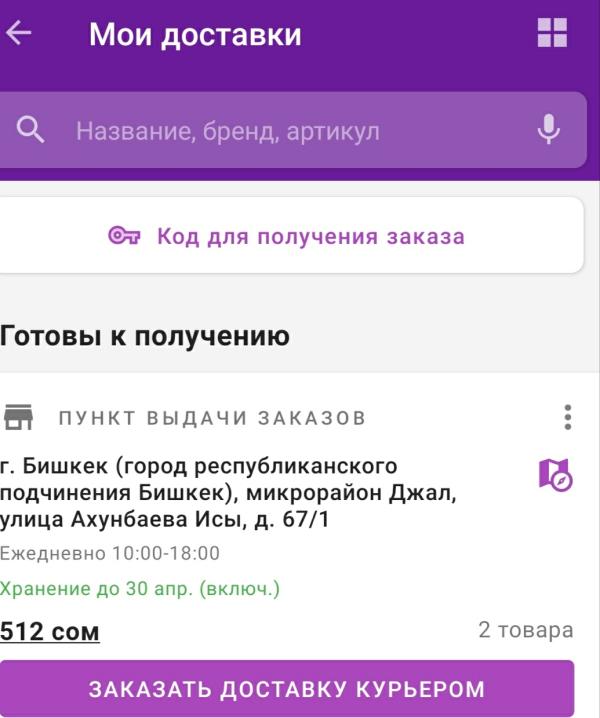Screen dimensions: 600x718
Task: Click the key icon beside order code
Action: [x=124, y=237]
